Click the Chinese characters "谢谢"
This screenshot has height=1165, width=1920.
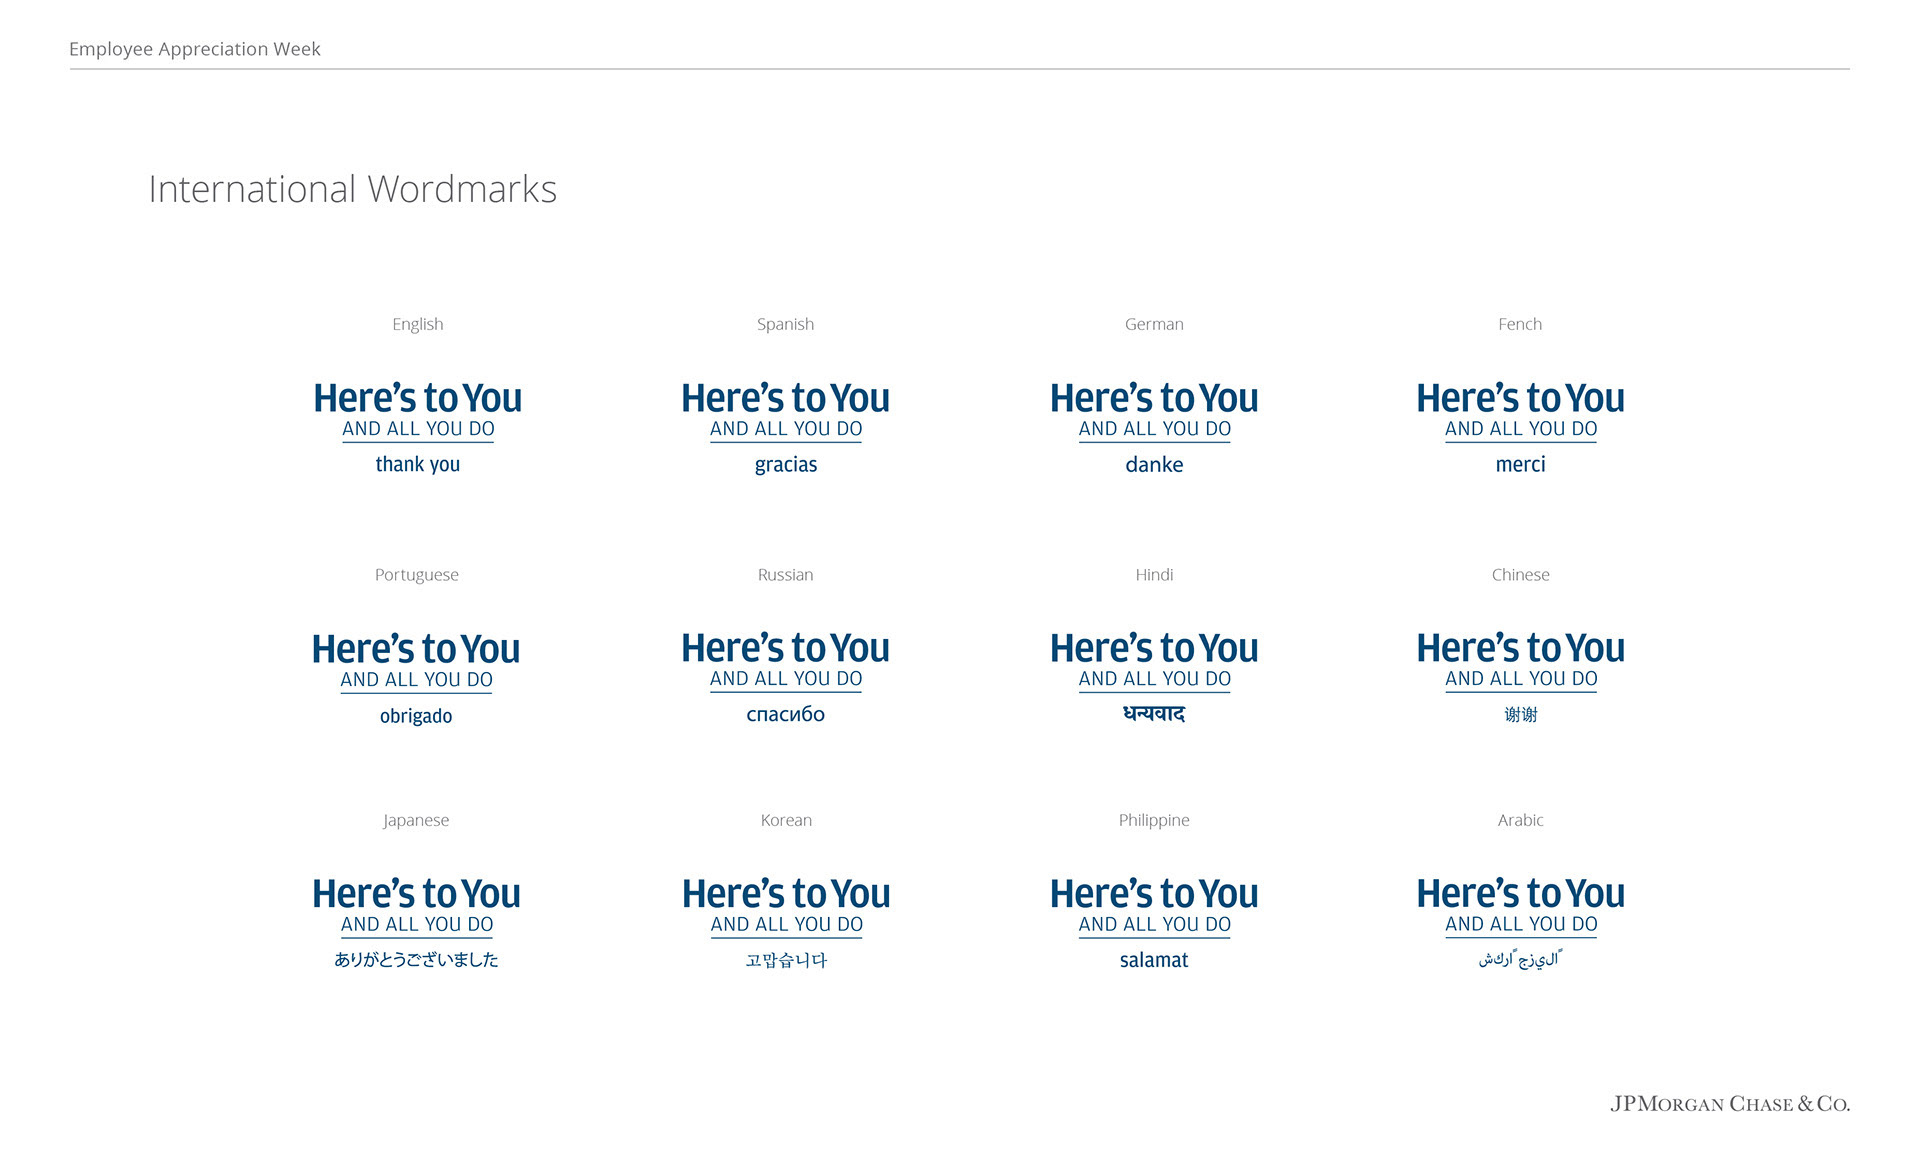coord(1521,714)
